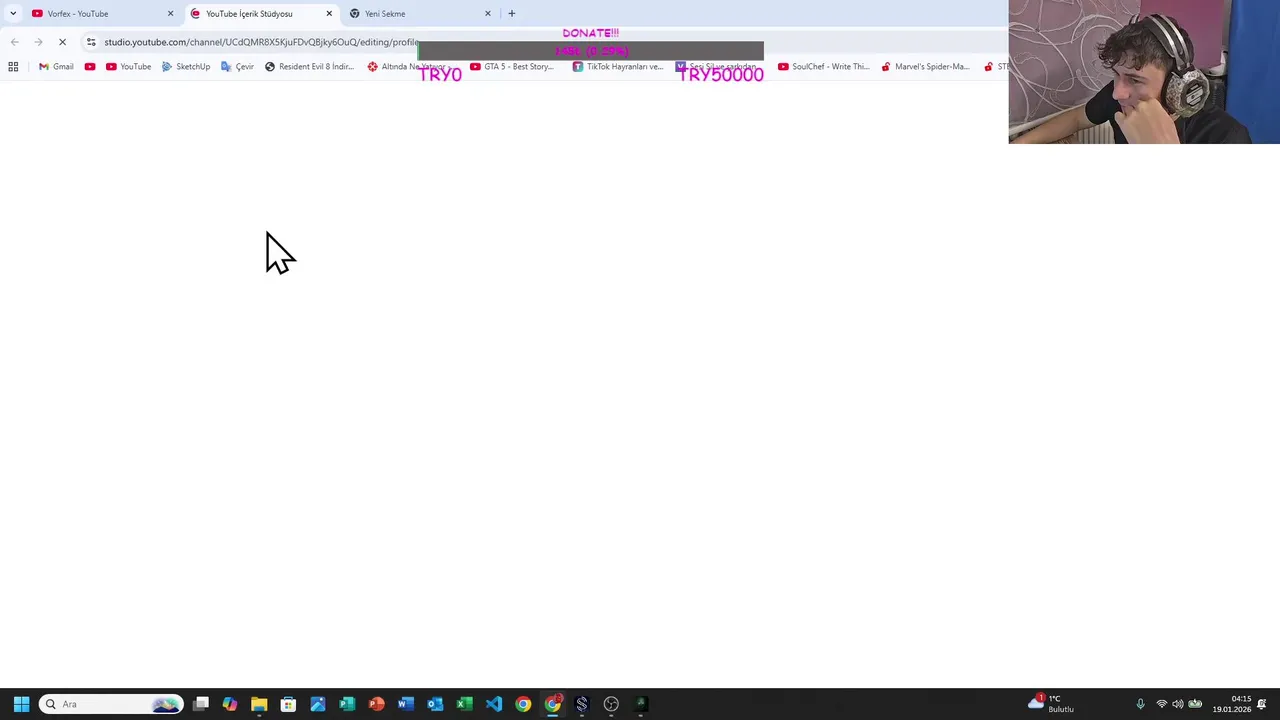Open the Chrome apps grid shortcut
This screenshot has width=1280, height=720.
click(x=13, y=66)
